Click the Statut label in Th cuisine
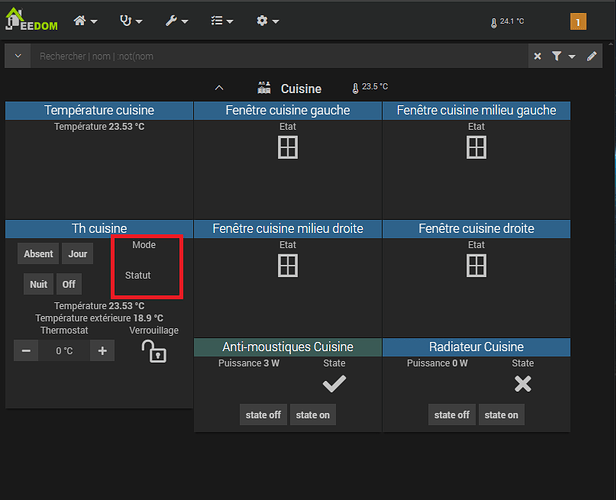616x500 pixels. (138, 275)
